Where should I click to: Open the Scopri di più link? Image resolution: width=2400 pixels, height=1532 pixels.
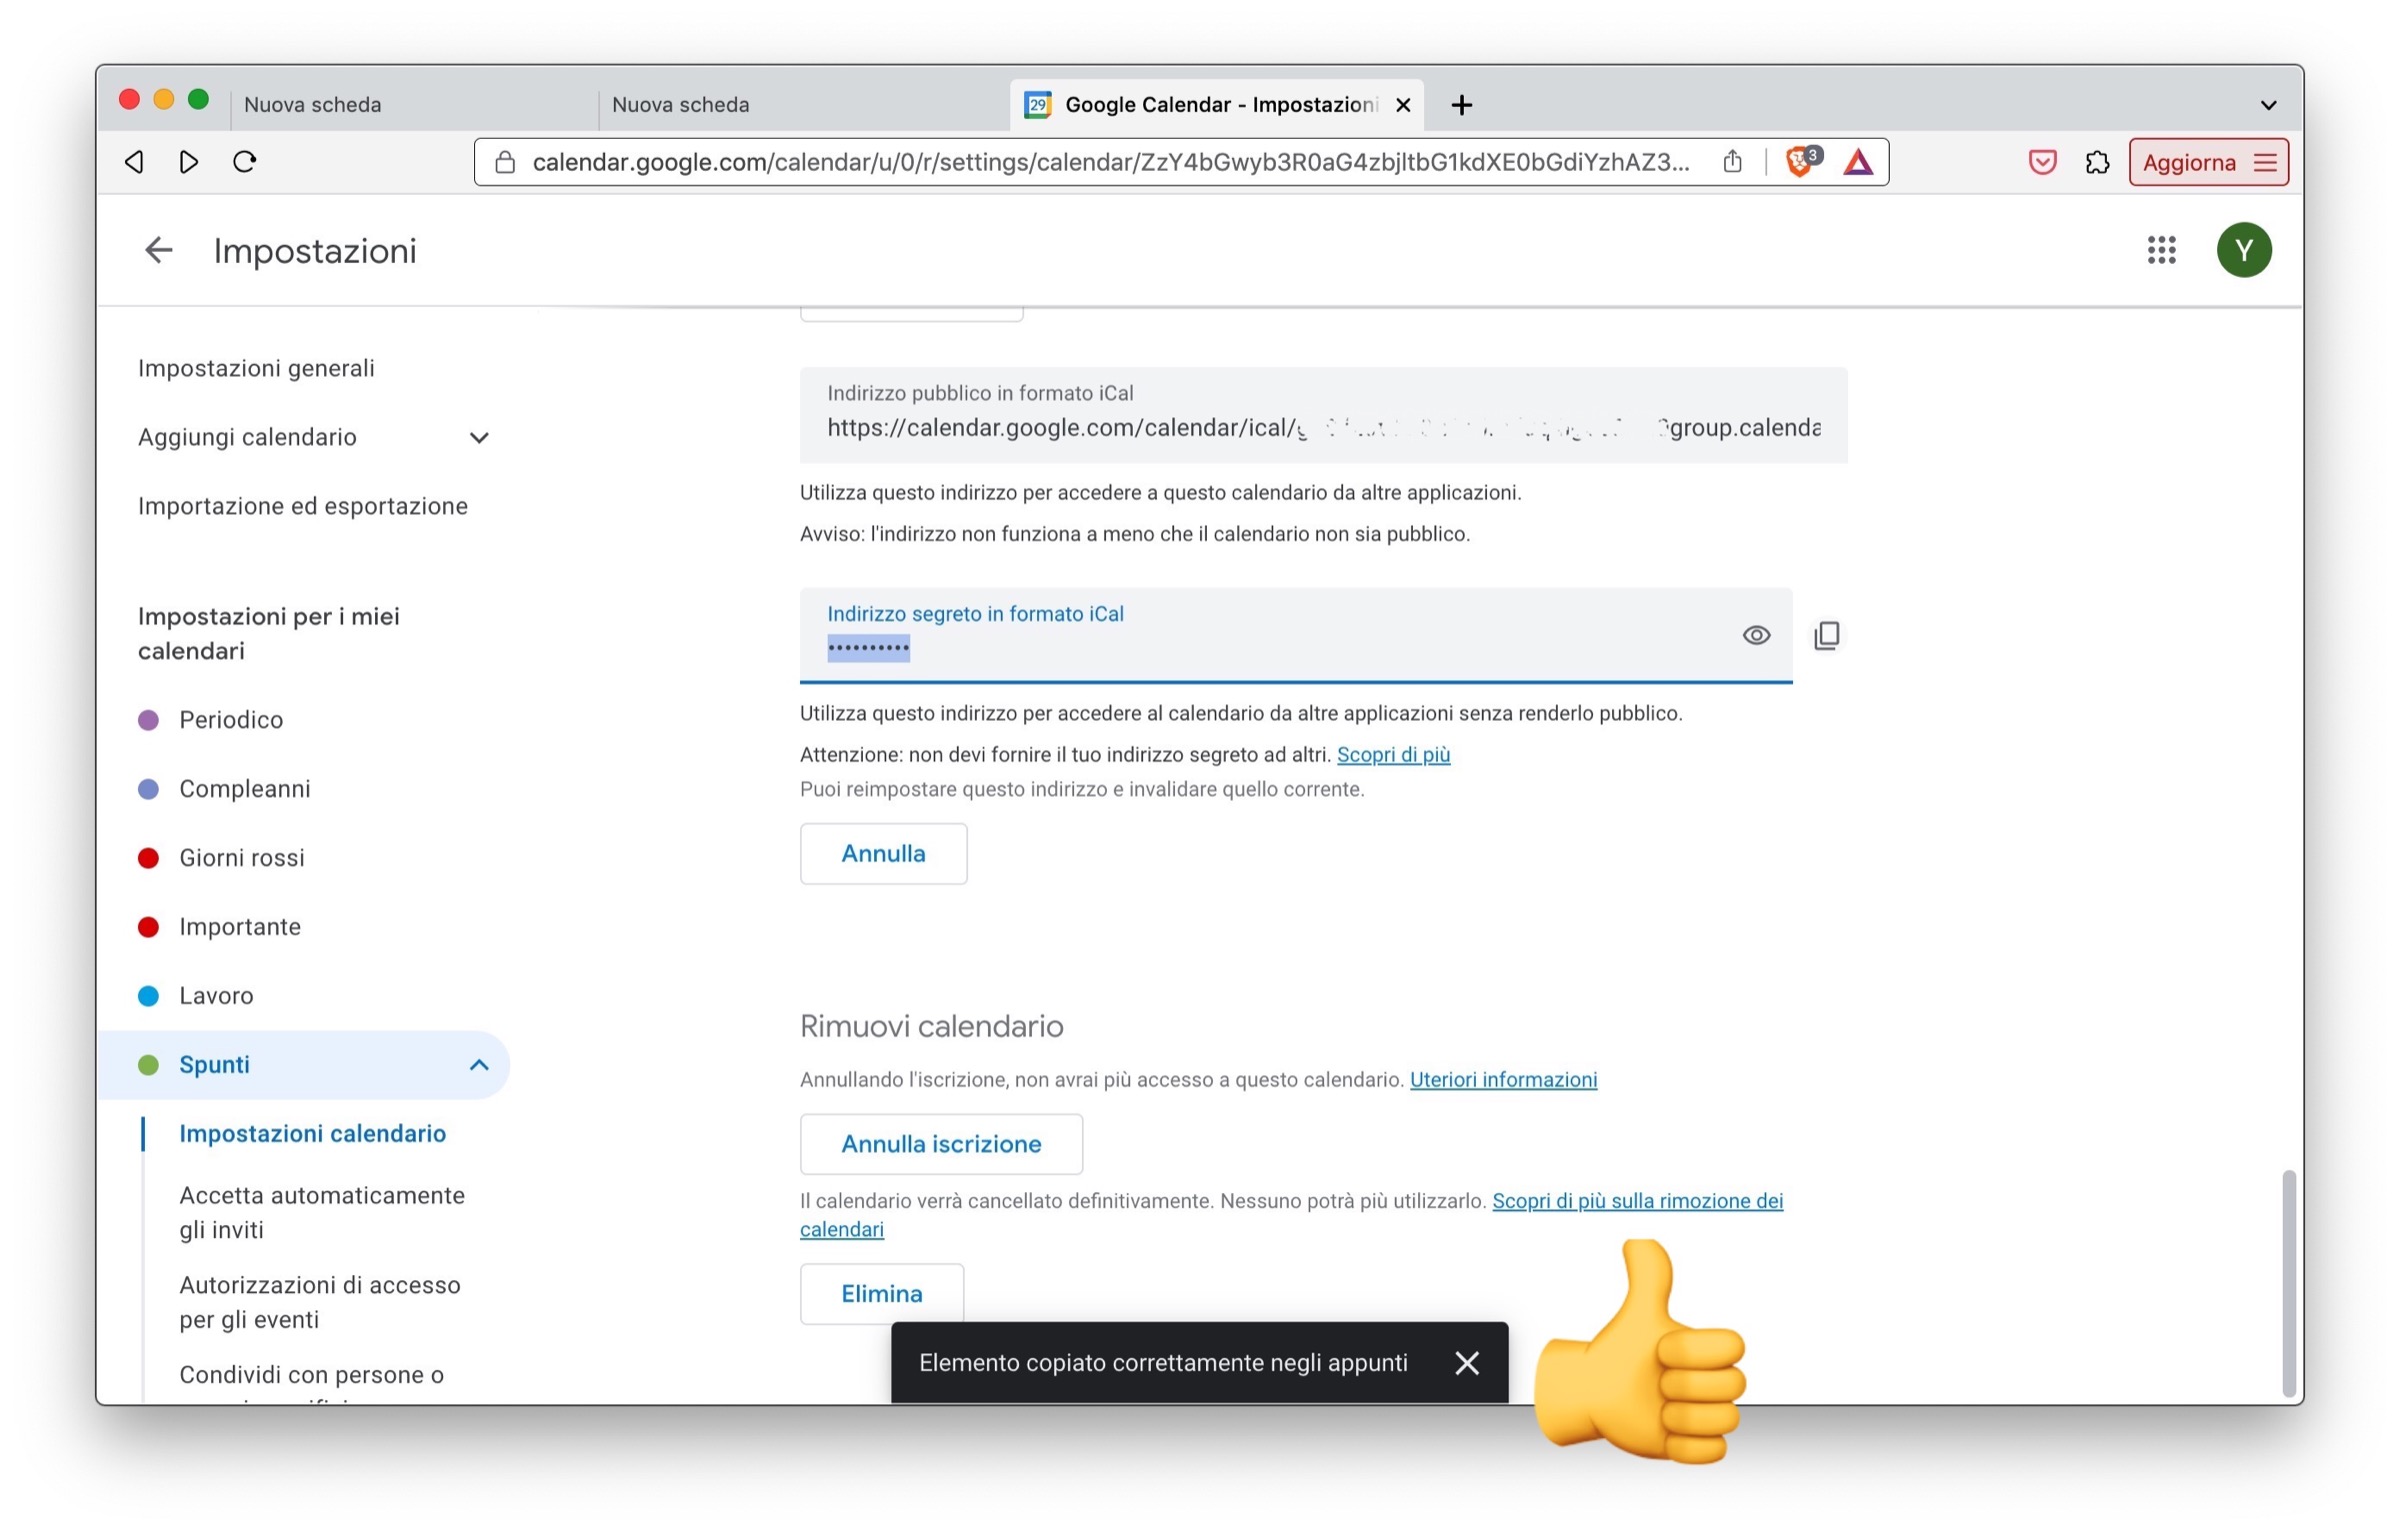click(x=1392, y=755)
